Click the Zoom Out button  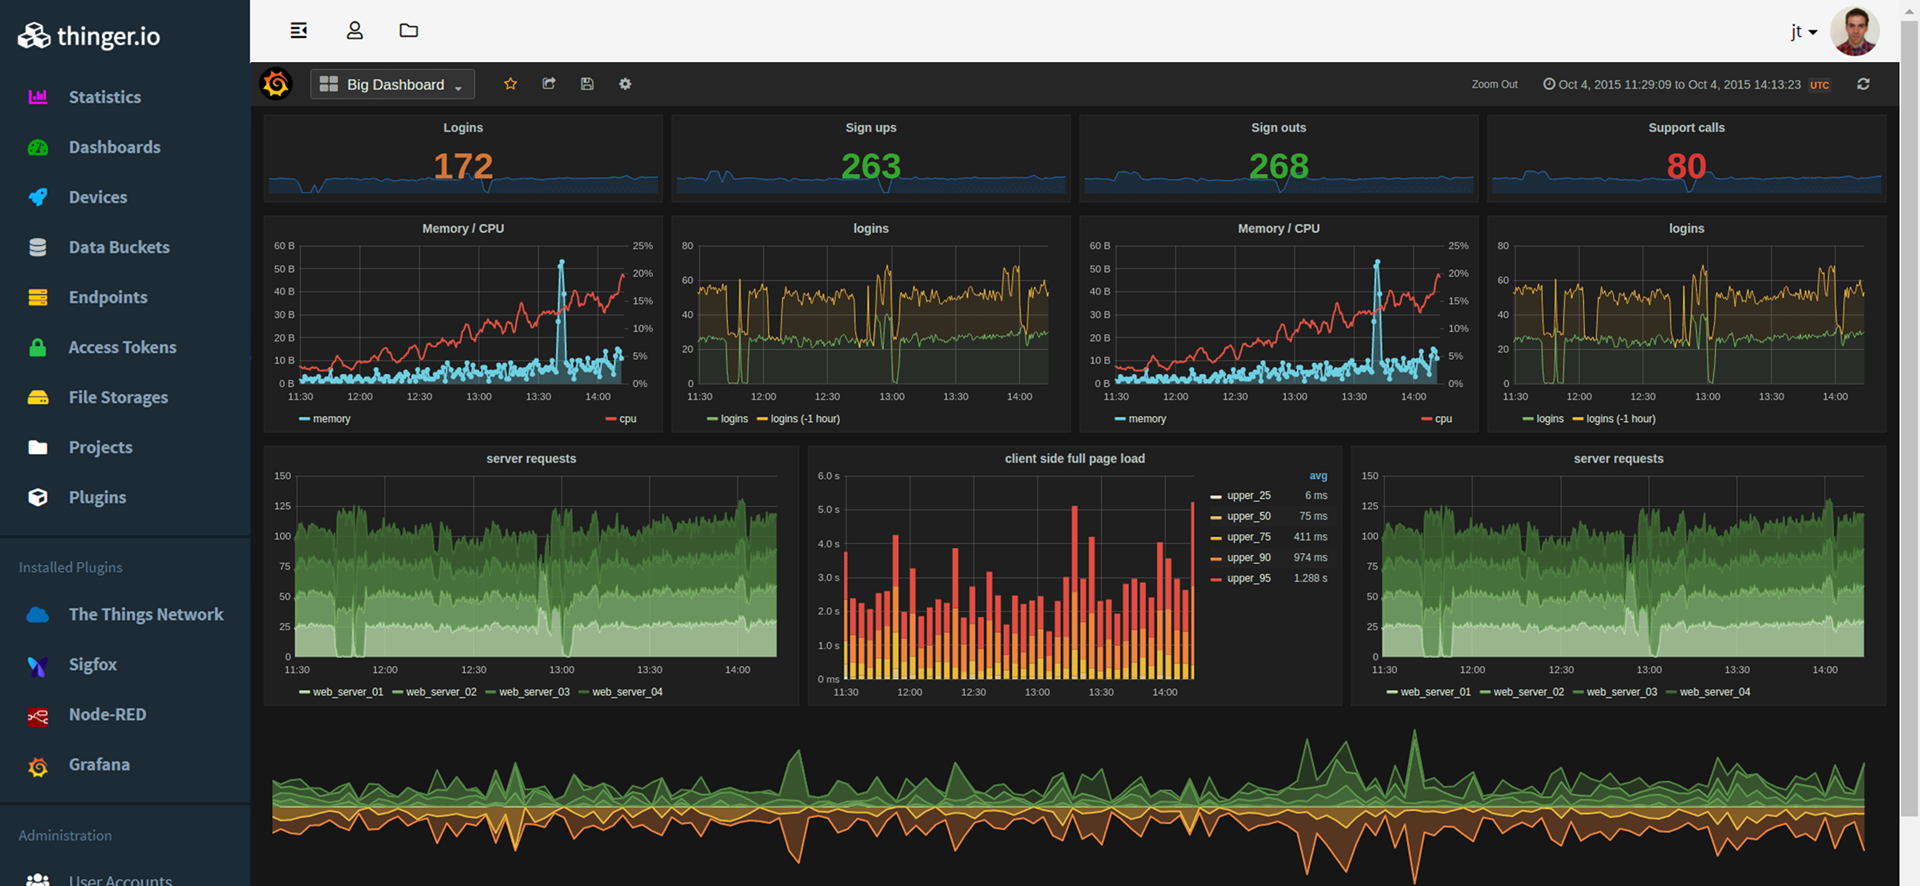pyautogui.click(x=1494, y=85)
